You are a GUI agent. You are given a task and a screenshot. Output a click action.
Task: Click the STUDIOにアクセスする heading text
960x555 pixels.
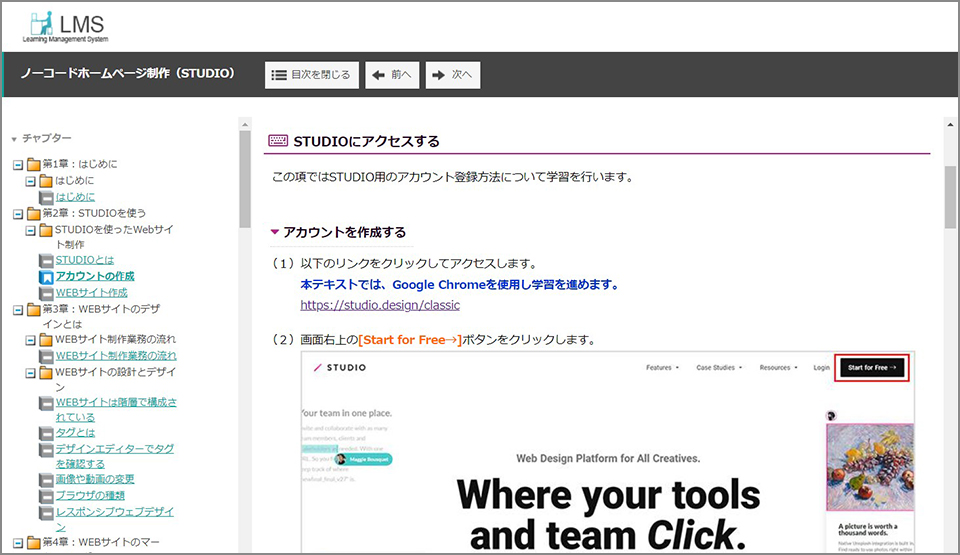click(366, 142)
